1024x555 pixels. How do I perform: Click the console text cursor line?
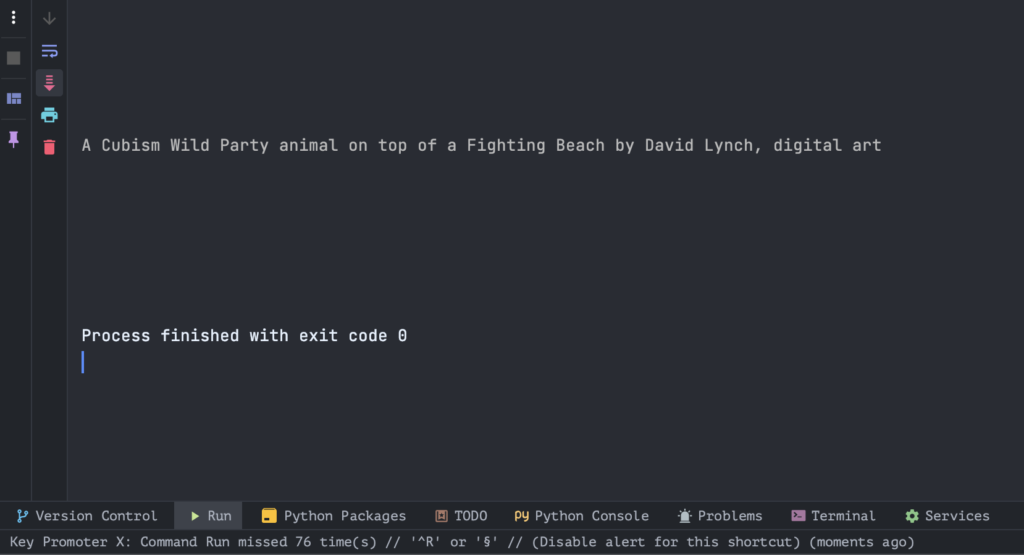[83, 362]
